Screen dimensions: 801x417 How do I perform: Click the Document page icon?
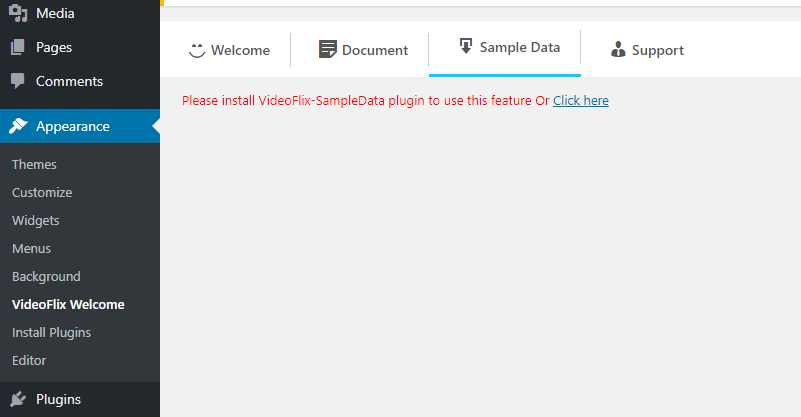click(327, 50)
